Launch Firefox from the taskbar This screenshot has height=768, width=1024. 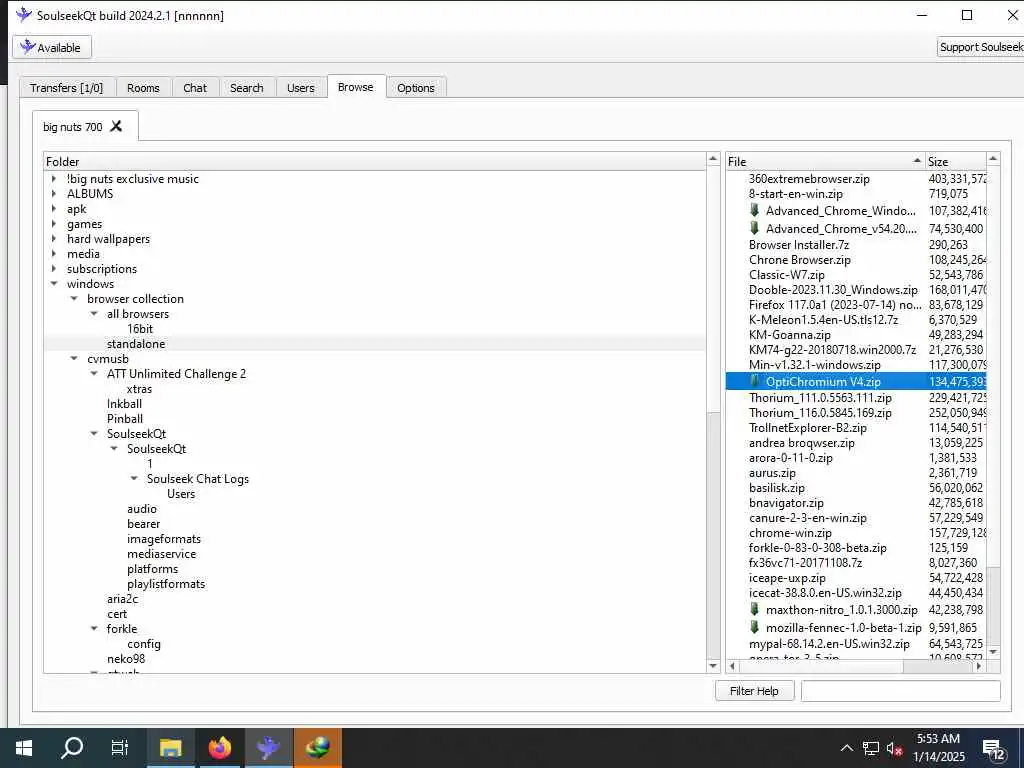pyautogui.click(x=219, y=748)
